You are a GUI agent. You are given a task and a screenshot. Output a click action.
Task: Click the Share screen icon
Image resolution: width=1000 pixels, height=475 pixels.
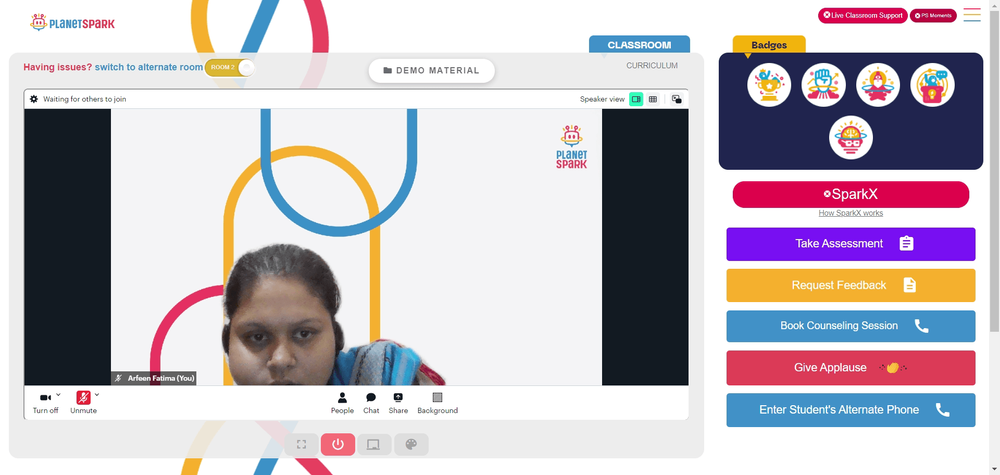398,403
